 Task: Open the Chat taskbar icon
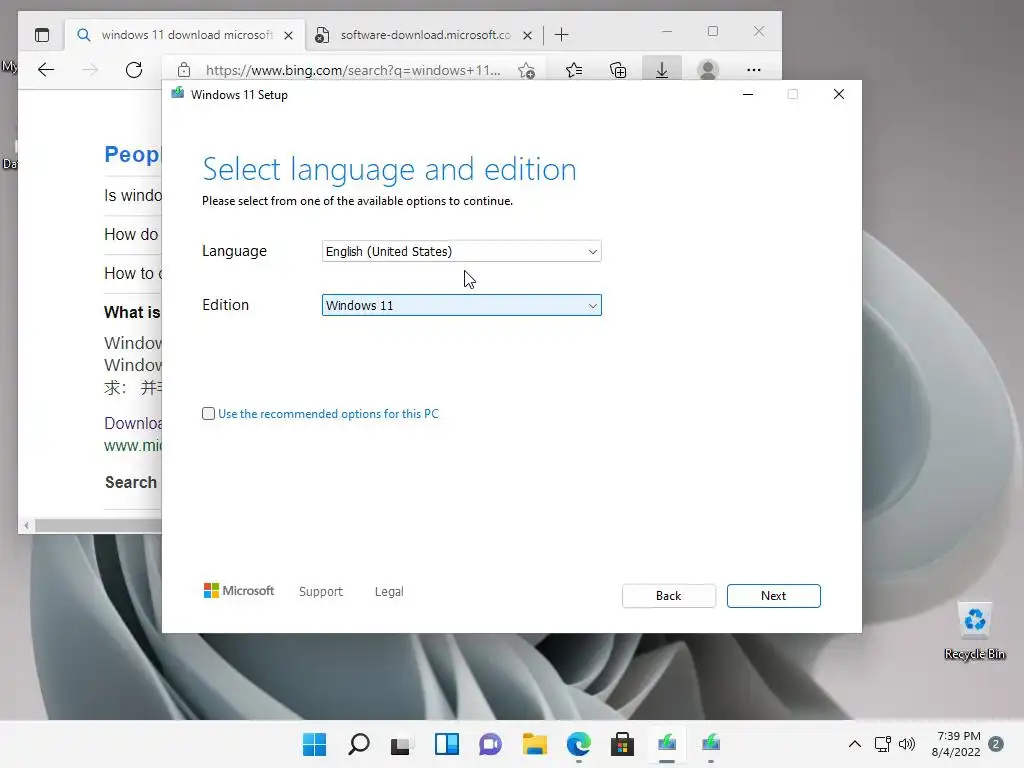[490, 744]
